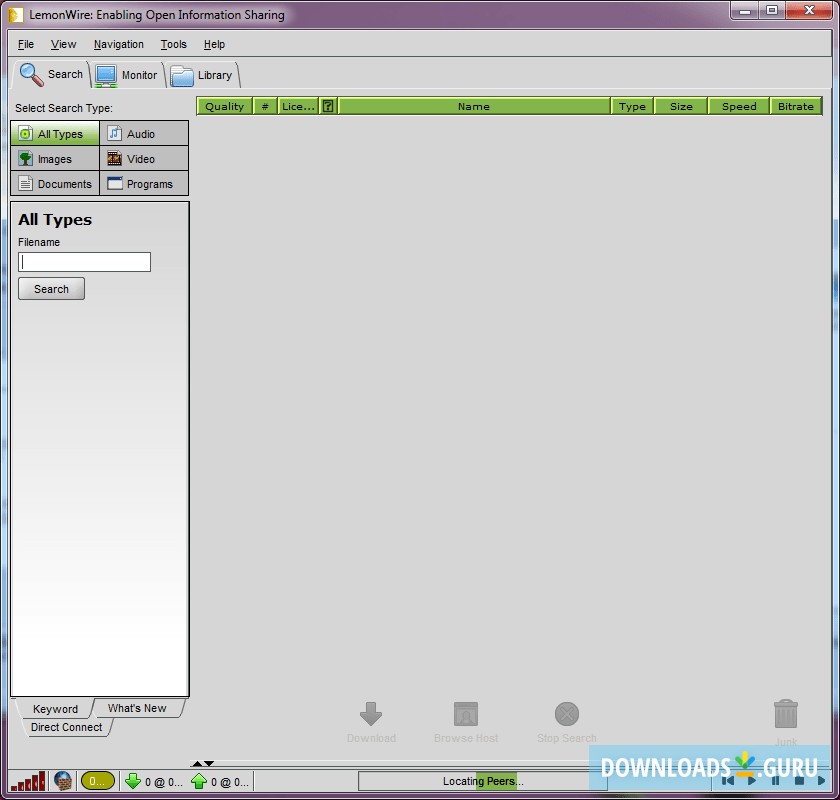Image resolution: width=840 pixels, height=800 pixels.
Task: Click the Locating Peers progress bar
Action: click(482, 781)
